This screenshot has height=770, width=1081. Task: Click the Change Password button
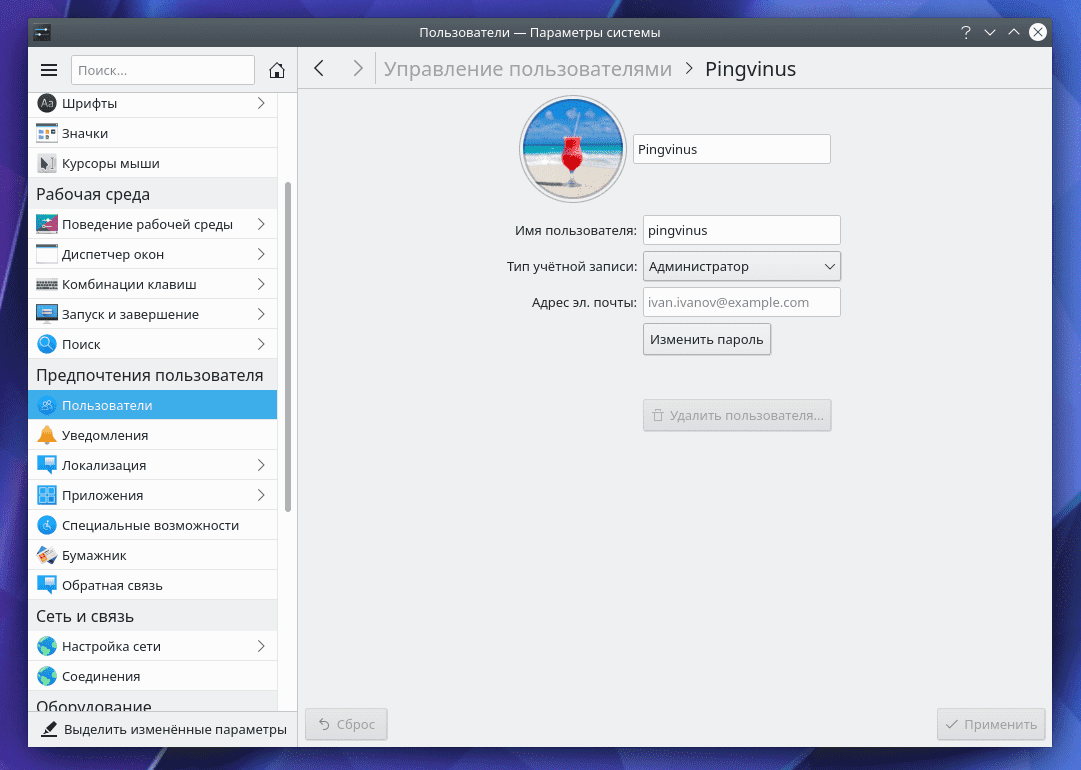point(706,339)
